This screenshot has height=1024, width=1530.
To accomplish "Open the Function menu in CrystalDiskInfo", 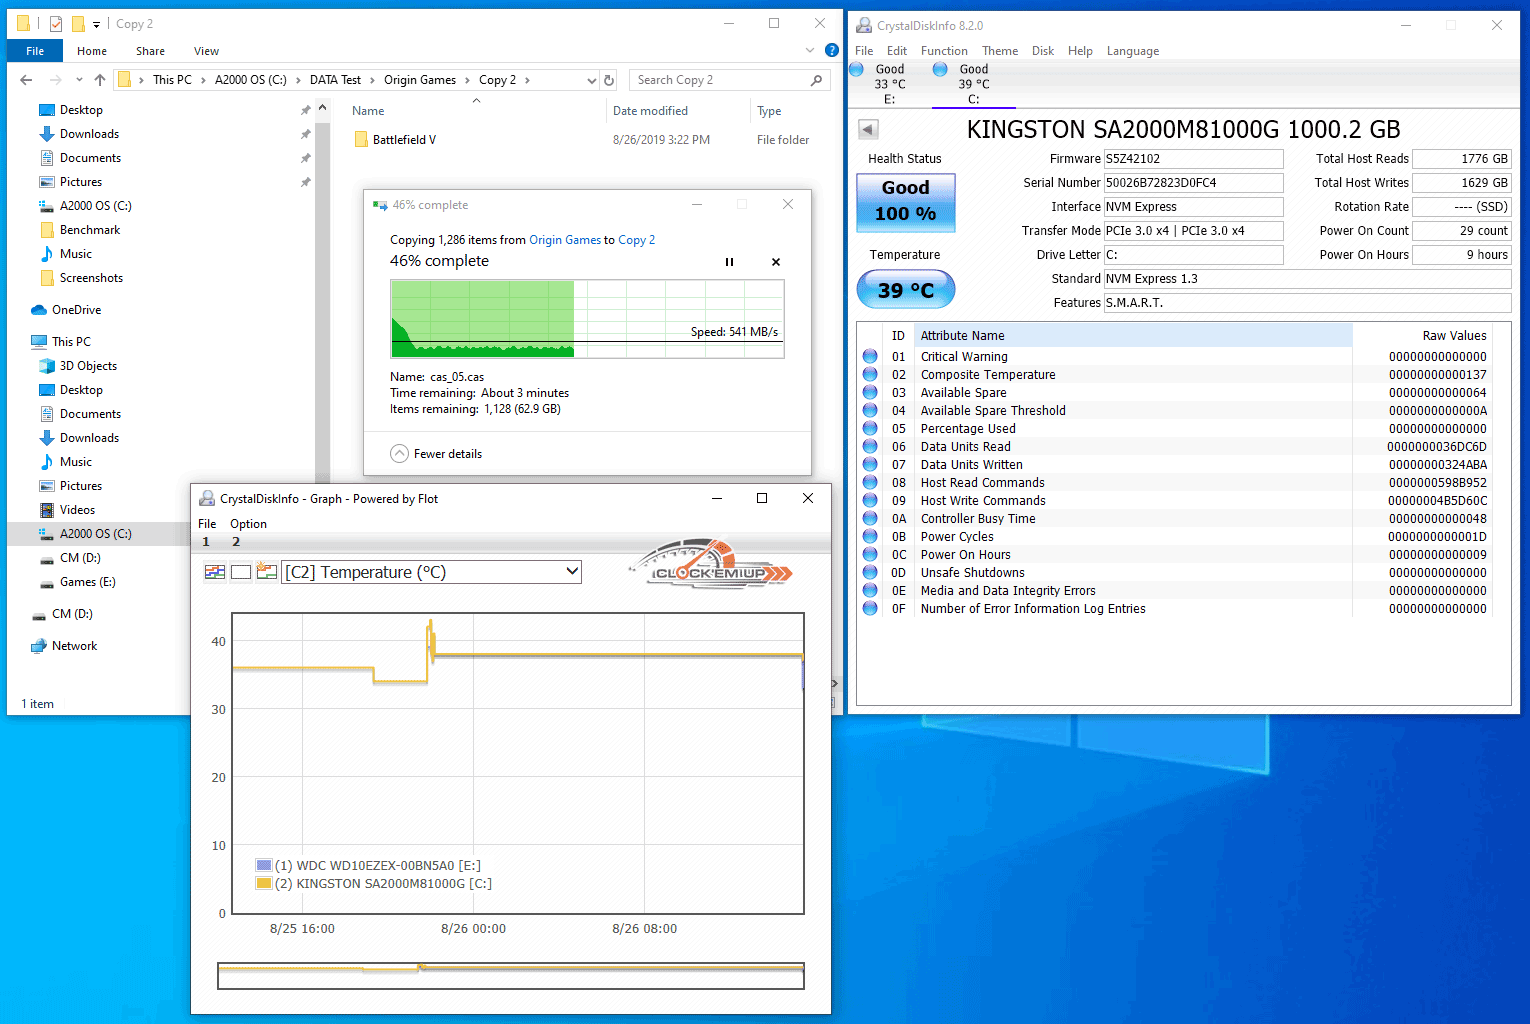I will pyautogui.click(x=944, y=51).
